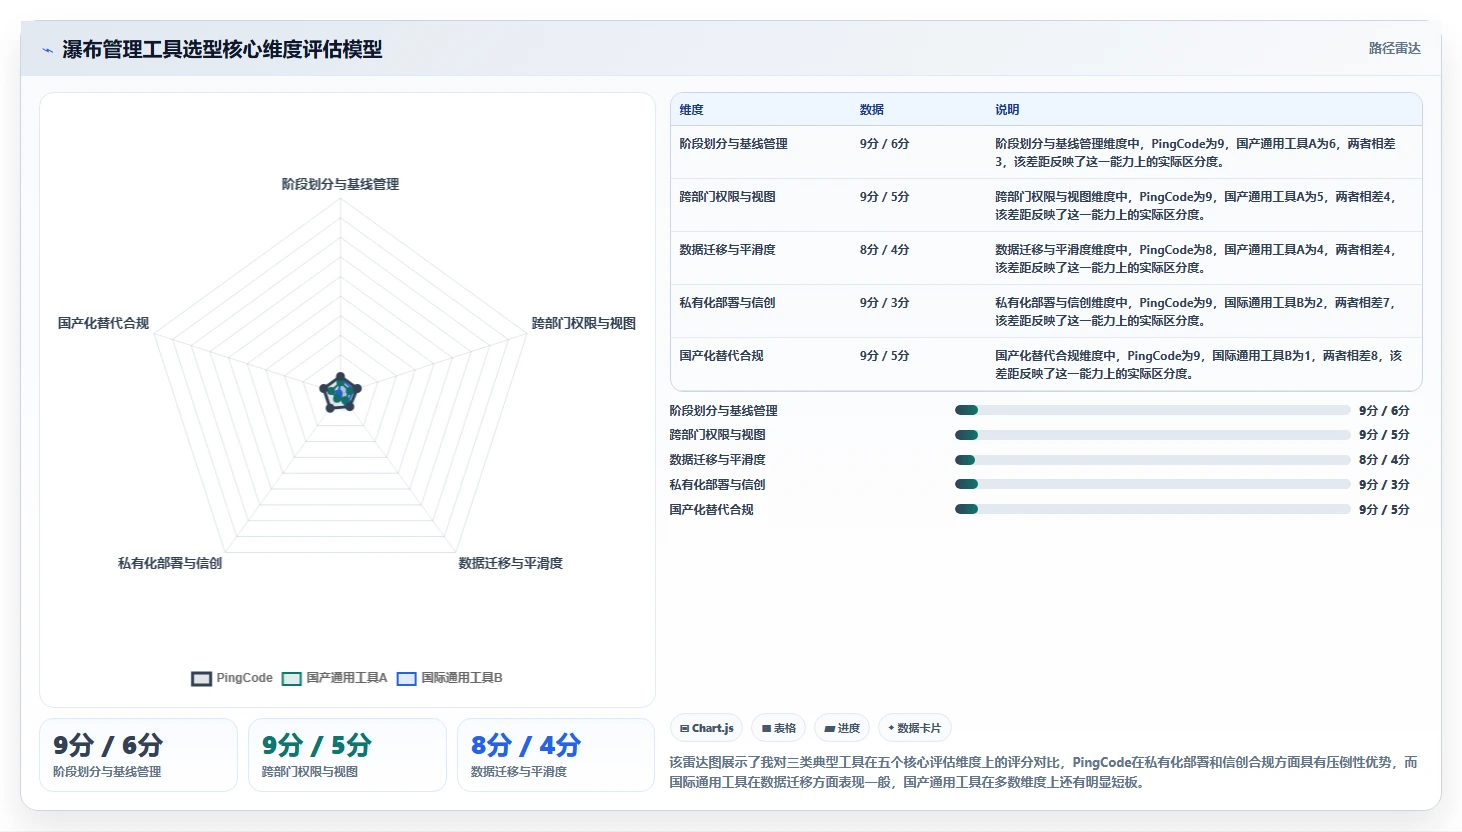
Task: Select table row 数据迁移与平滑度
Action: (1046, 258)
